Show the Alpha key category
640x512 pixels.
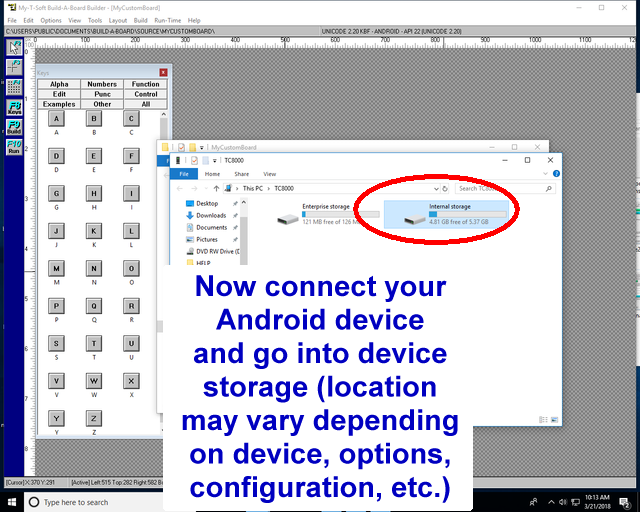[x=59, y=85]
